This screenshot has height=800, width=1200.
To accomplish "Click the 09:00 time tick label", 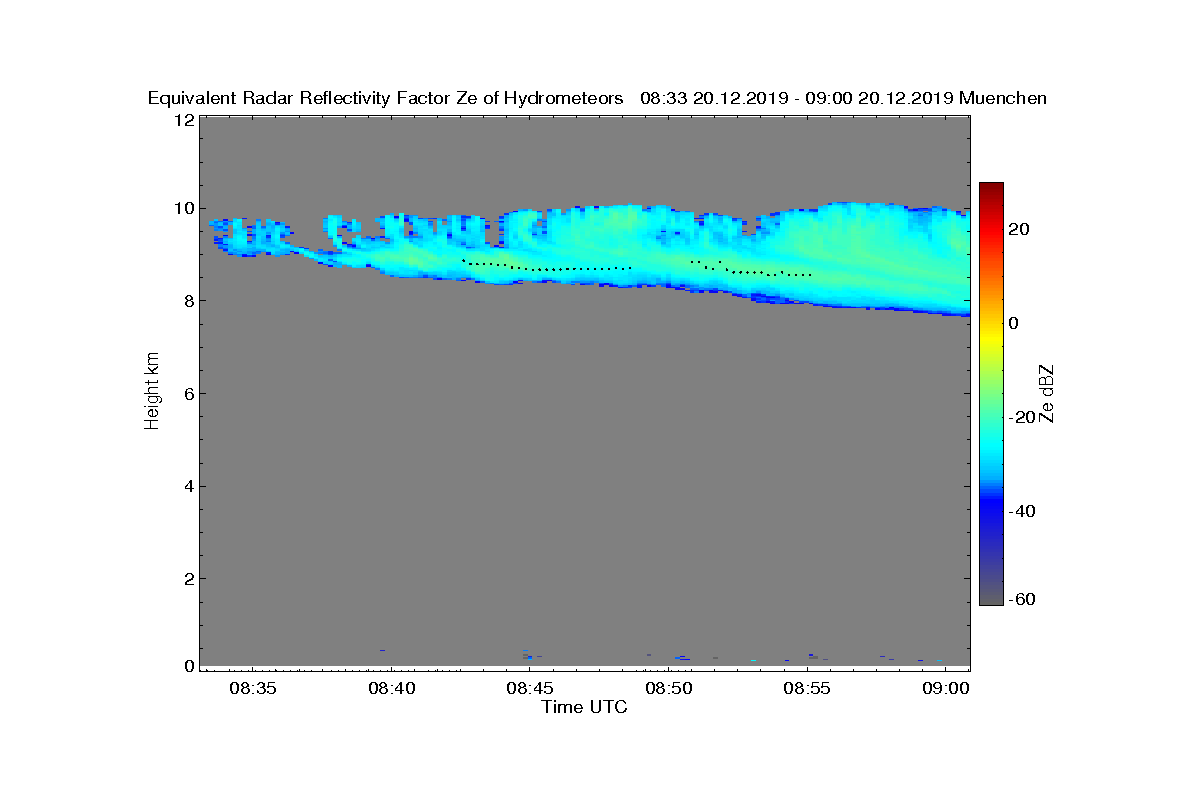I will [x=945, y=688].
